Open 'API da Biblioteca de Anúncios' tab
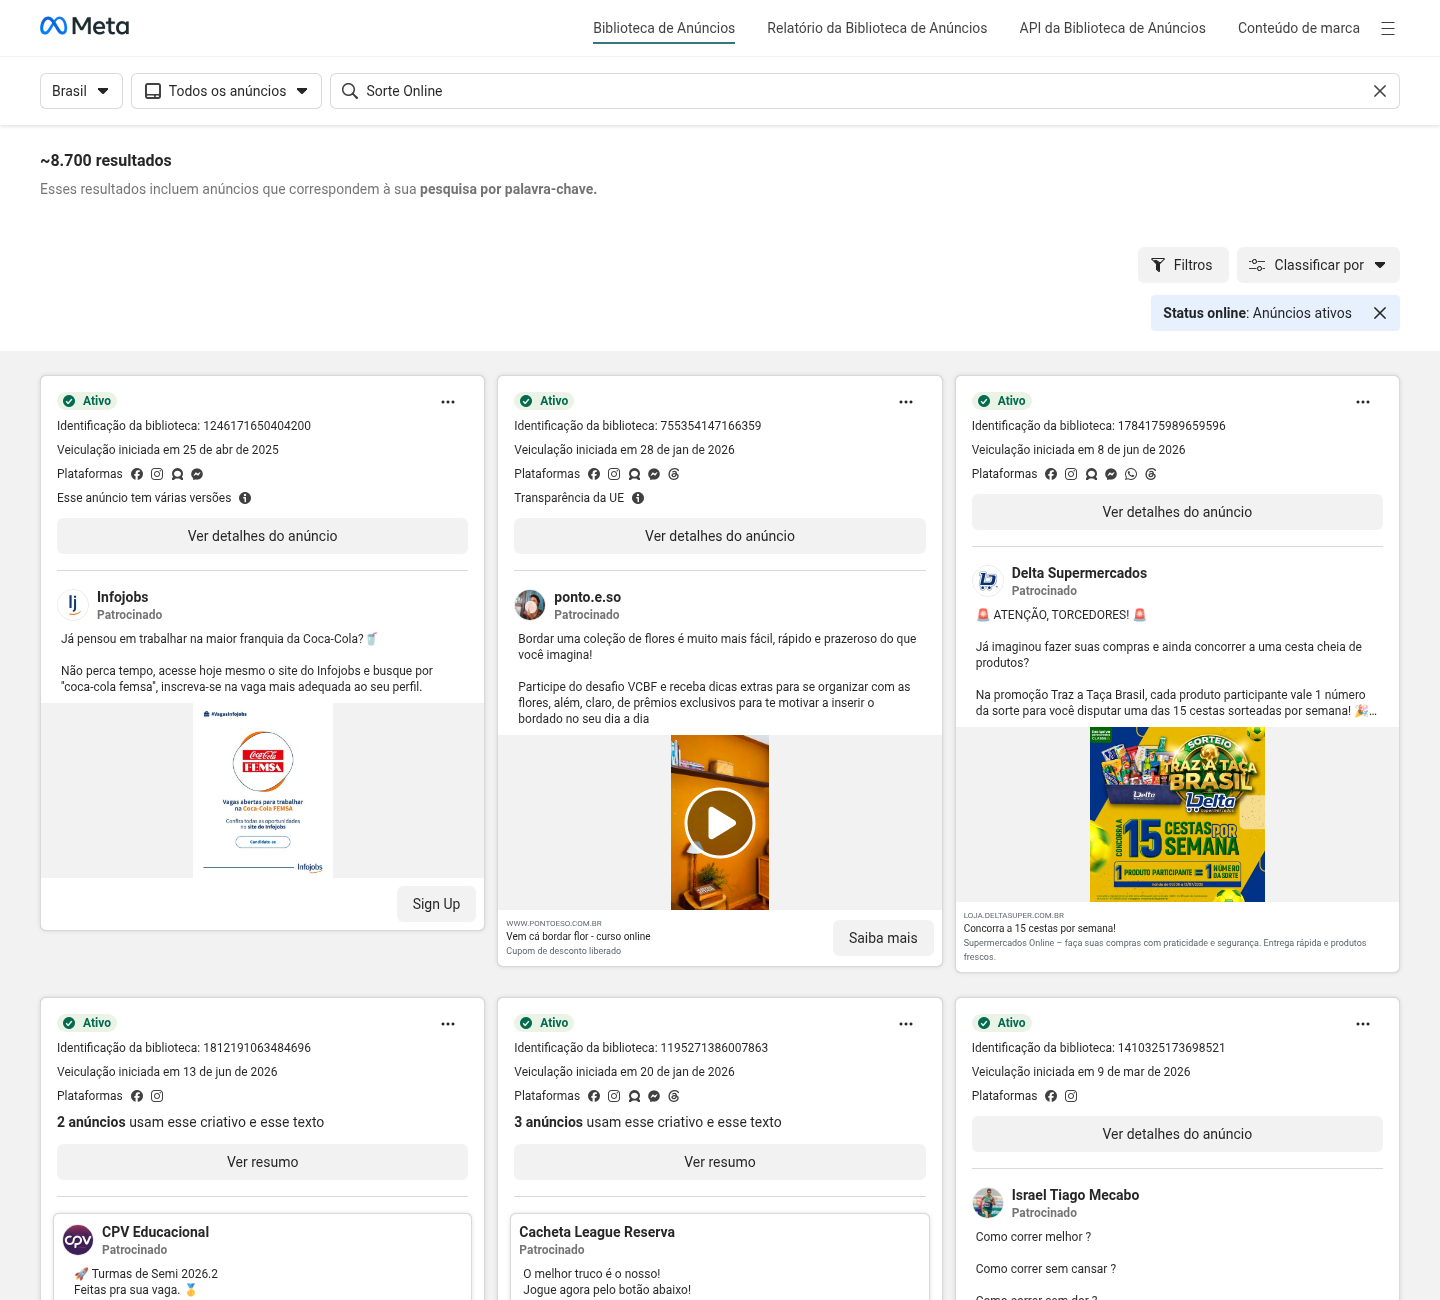This screenshot has width=1440, height=1300. pyautogui.click(x=1112, y=28)
